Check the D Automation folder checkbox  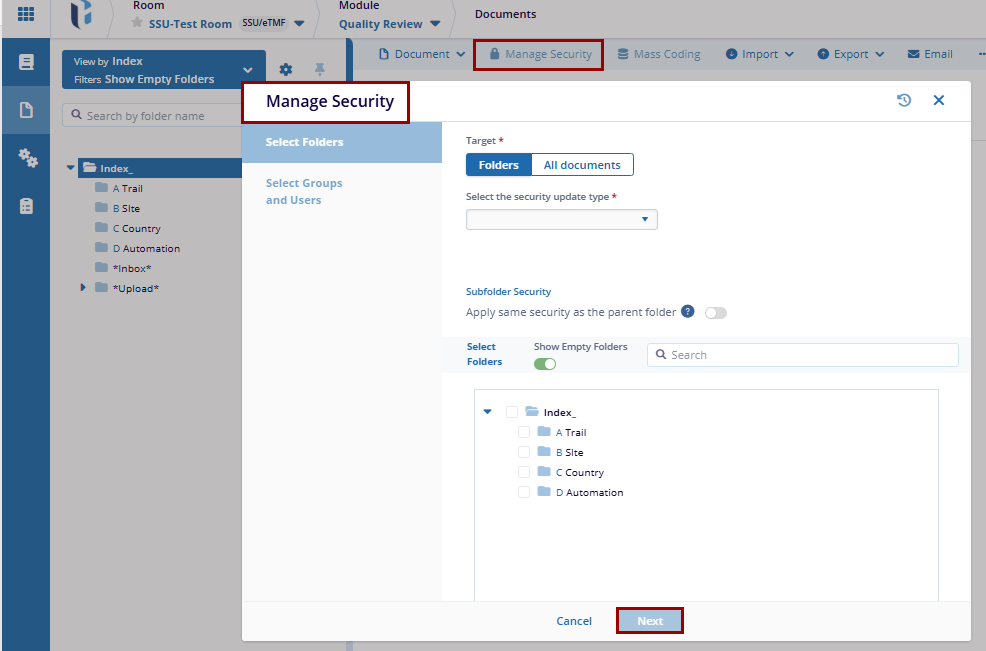point(524,492)
